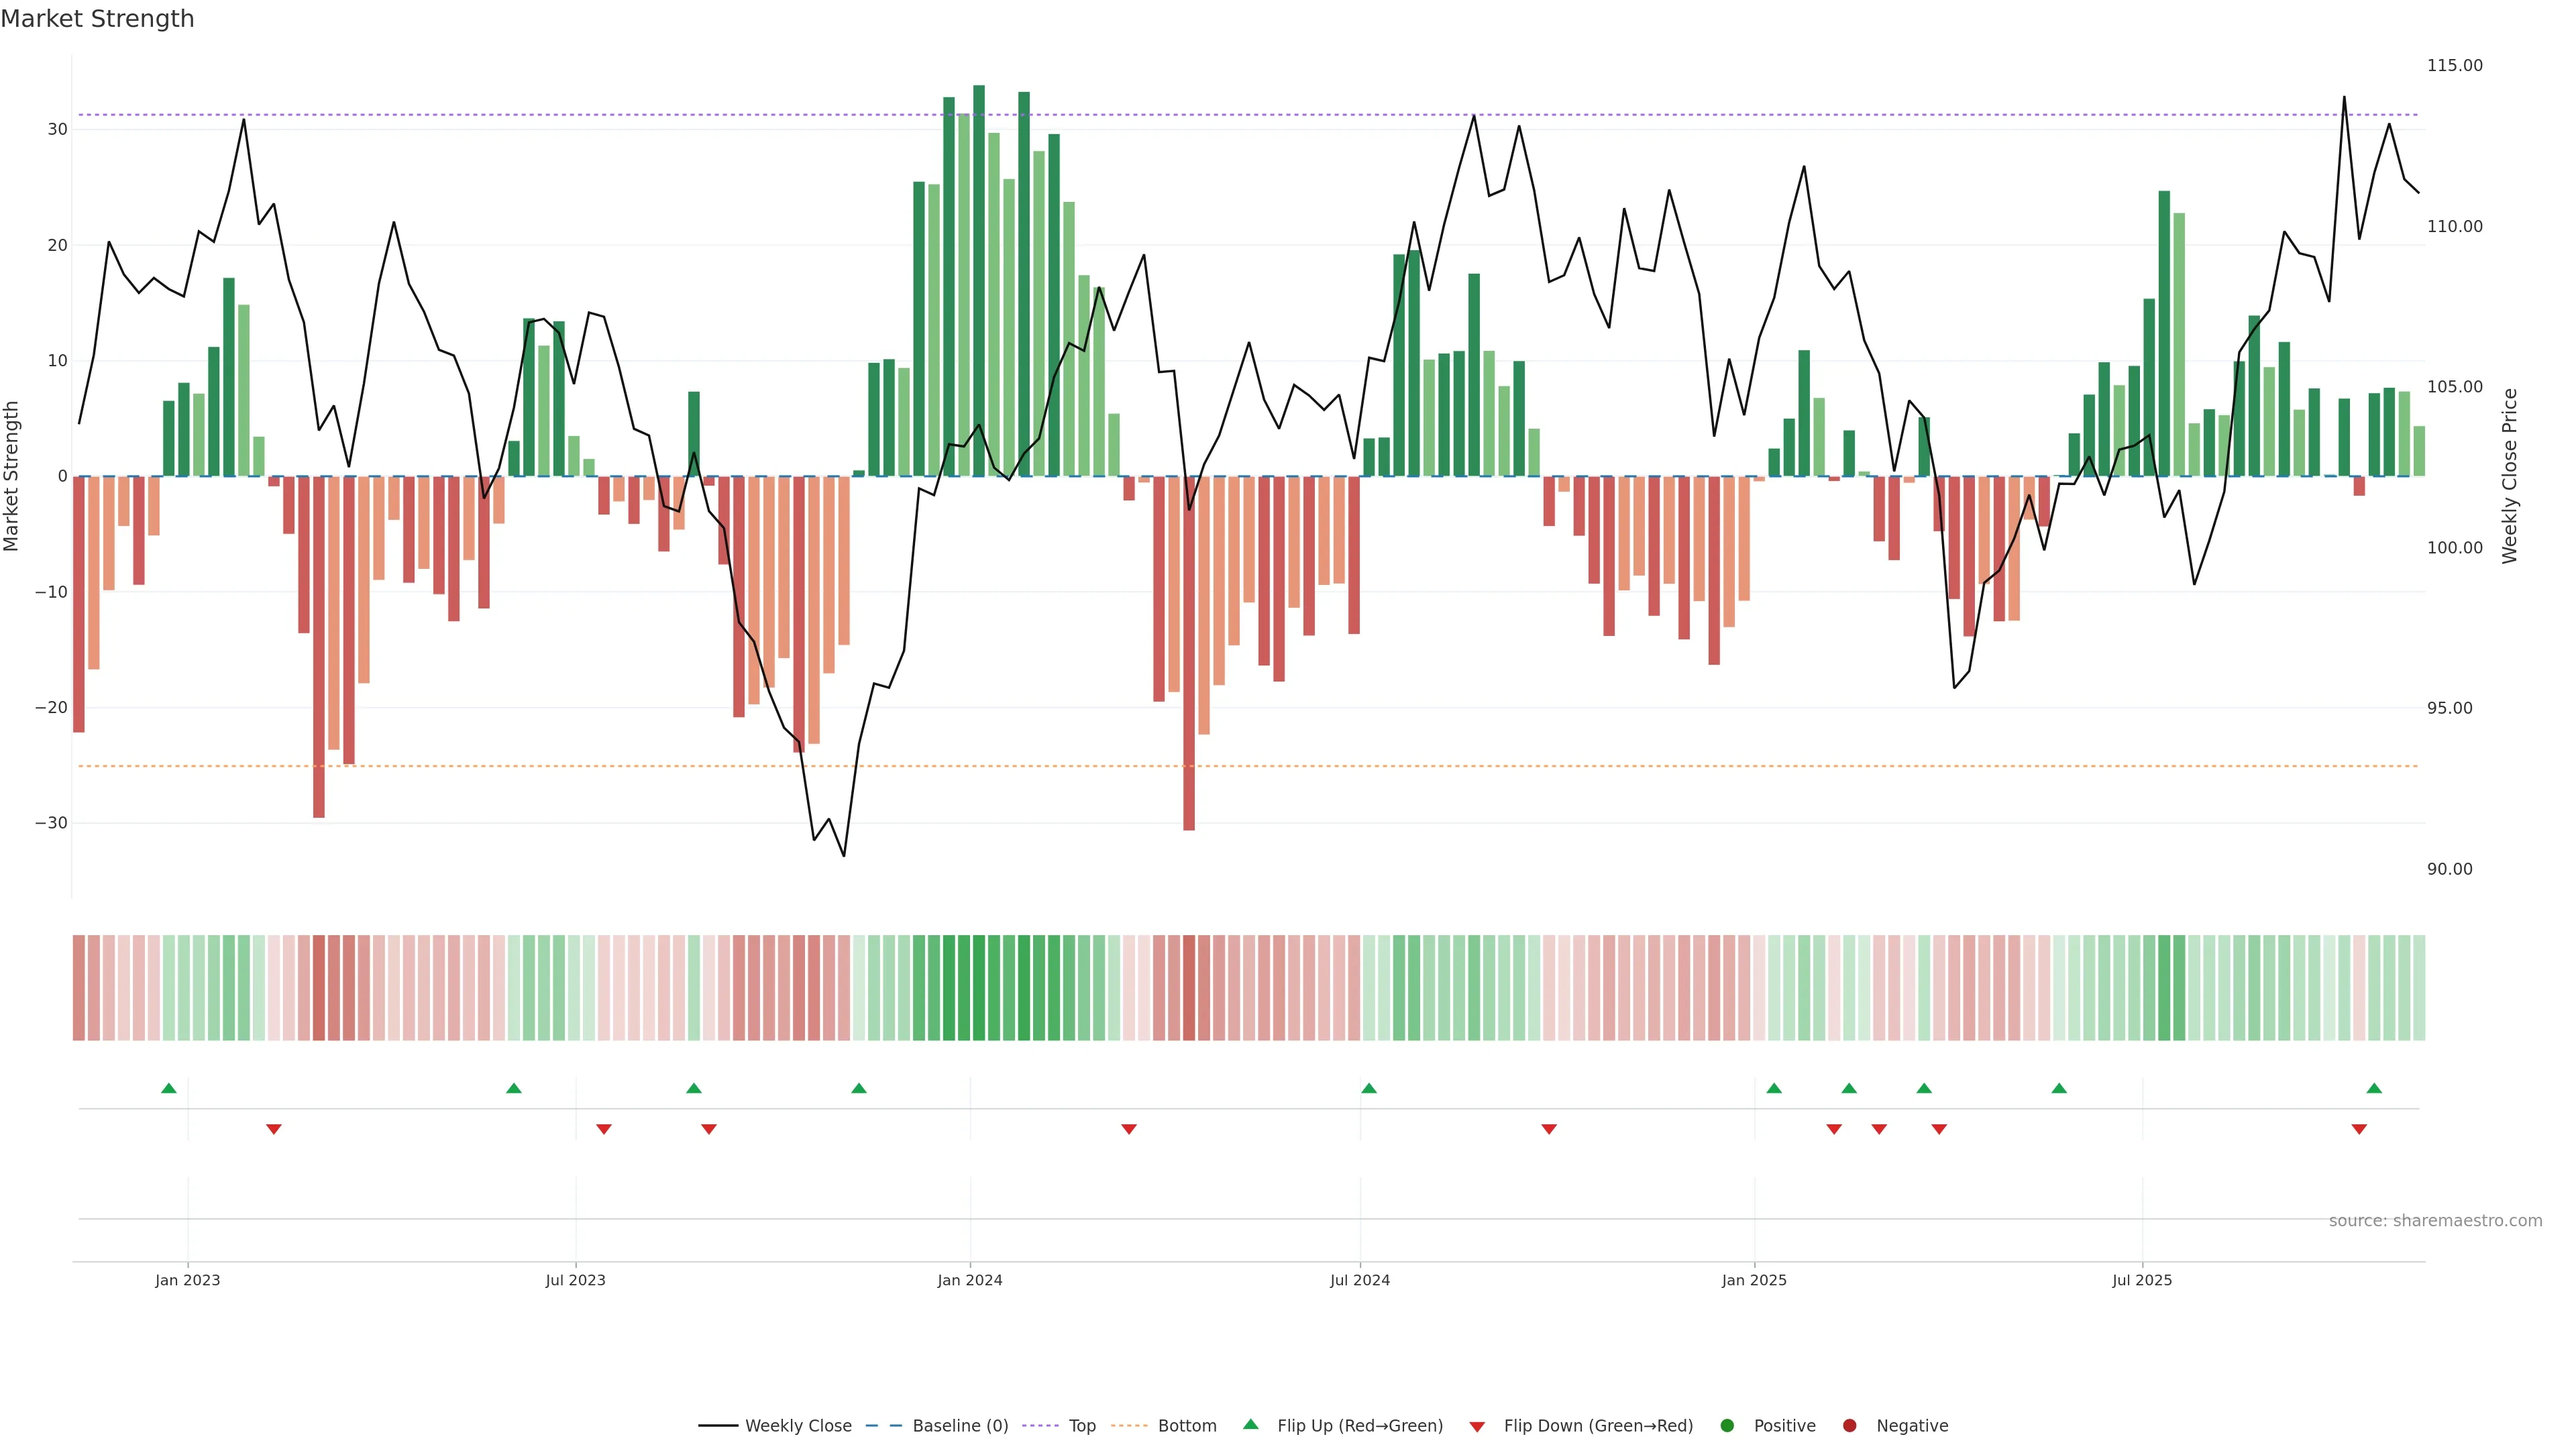Hide the Top threshold legend item
The height and width of the screenshot is (1449, 2576).
[1081, 1426]
